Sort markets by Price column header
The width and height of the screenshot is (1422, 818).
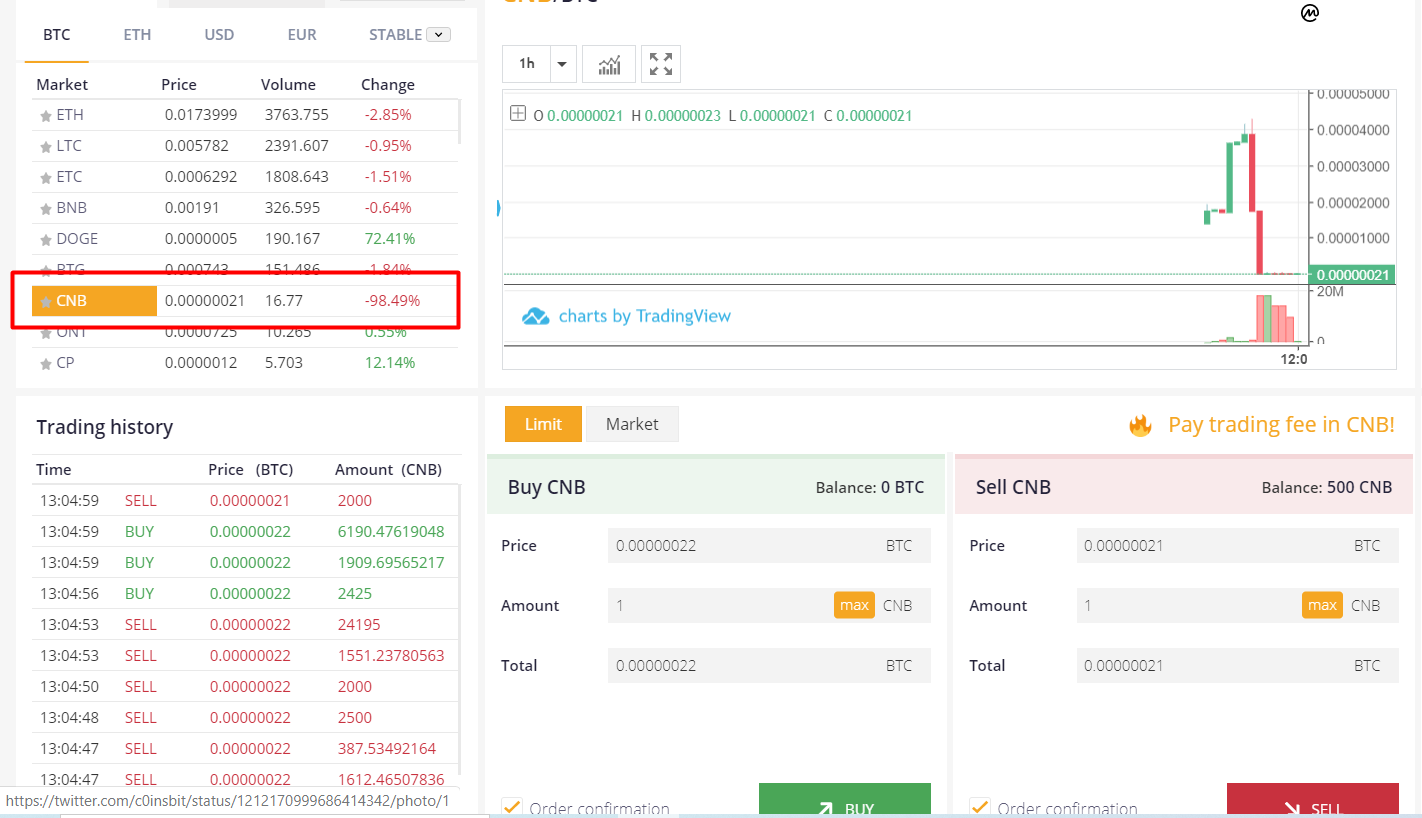click(179, 85)
